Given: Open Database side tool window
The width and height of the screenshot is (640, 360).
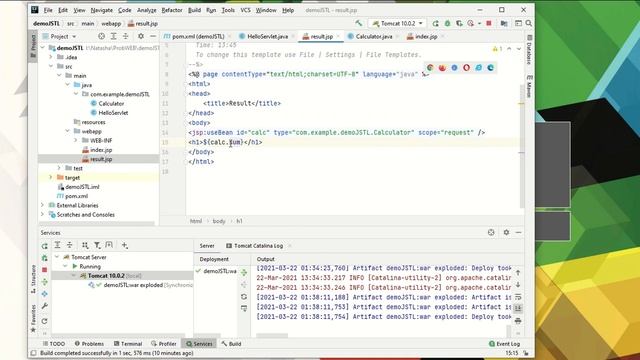Looking at the screenshot, I should tap(529, 50).
